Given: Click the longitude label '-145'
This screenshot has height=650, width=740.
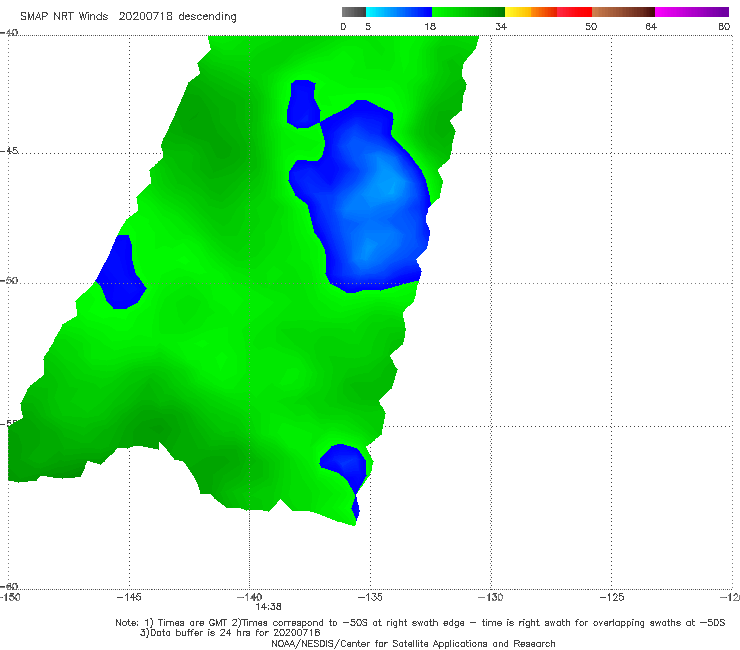Looking at the screenshot, I should coord(129,597).
